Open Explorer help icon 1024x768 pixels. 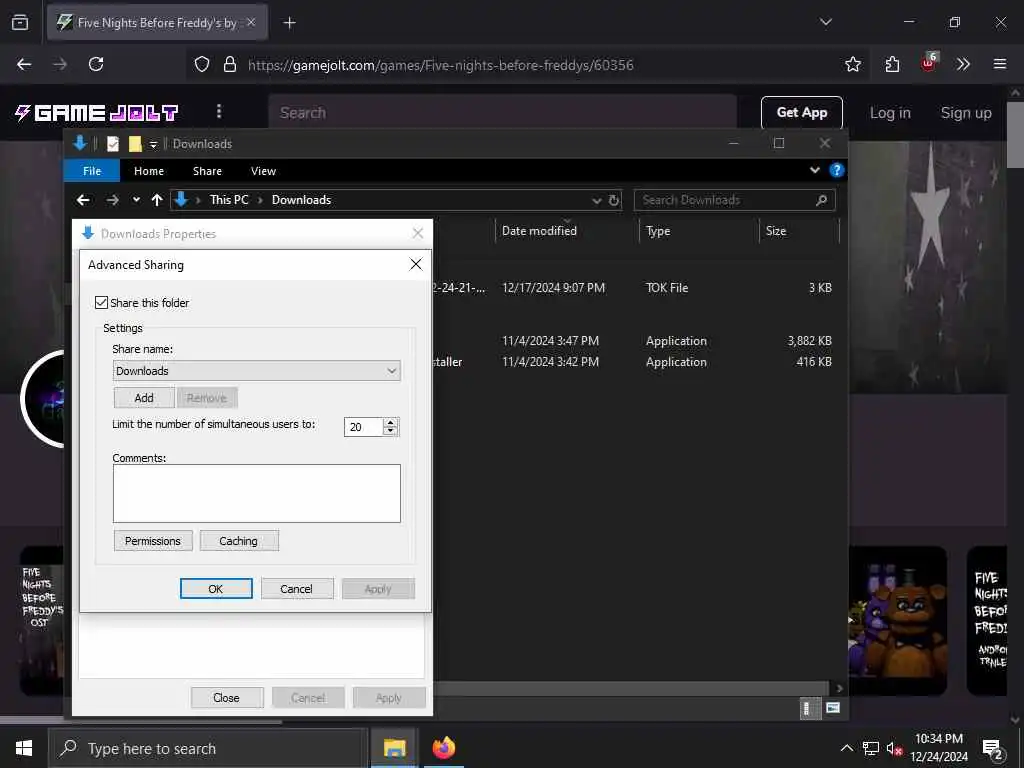pos(837,170)
